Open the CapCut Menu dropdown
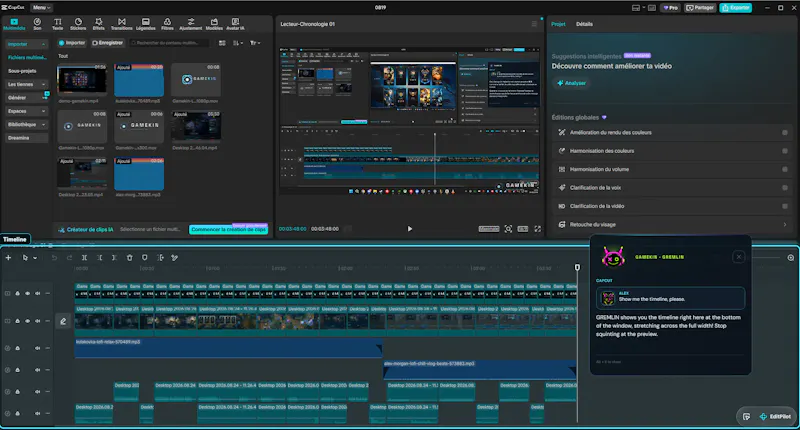 (x=41, y=8)
